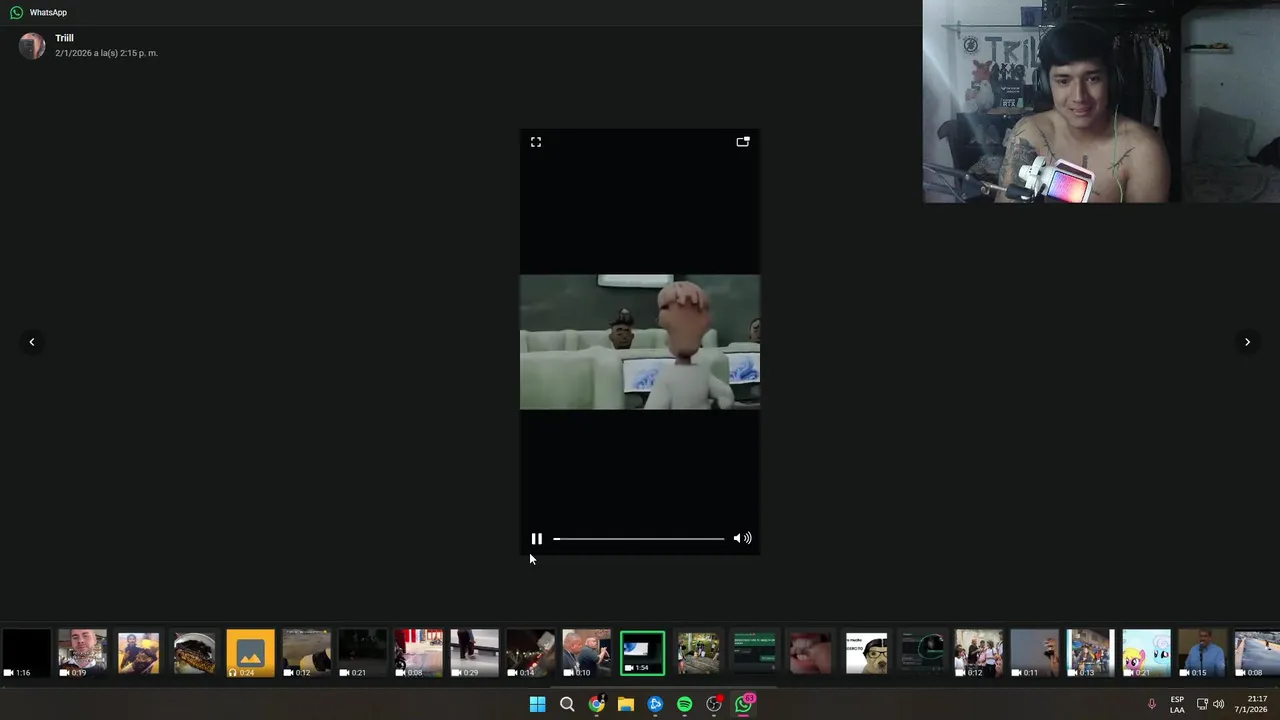Image resolution: width=1280 pixels, height=720 pixels.
Task: Open the yellow audio file thumbnail 0:24
Action: (x=250, y=653)
